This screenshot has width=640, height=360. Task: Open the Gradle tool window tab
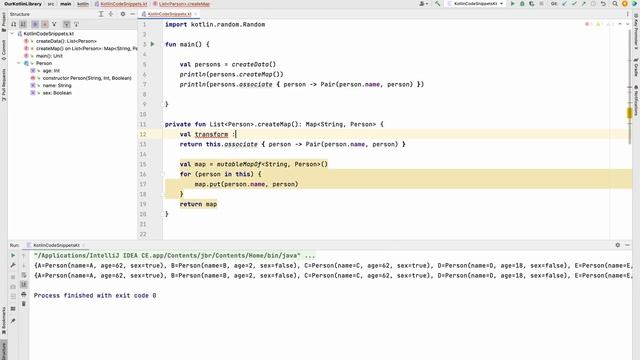636,67
